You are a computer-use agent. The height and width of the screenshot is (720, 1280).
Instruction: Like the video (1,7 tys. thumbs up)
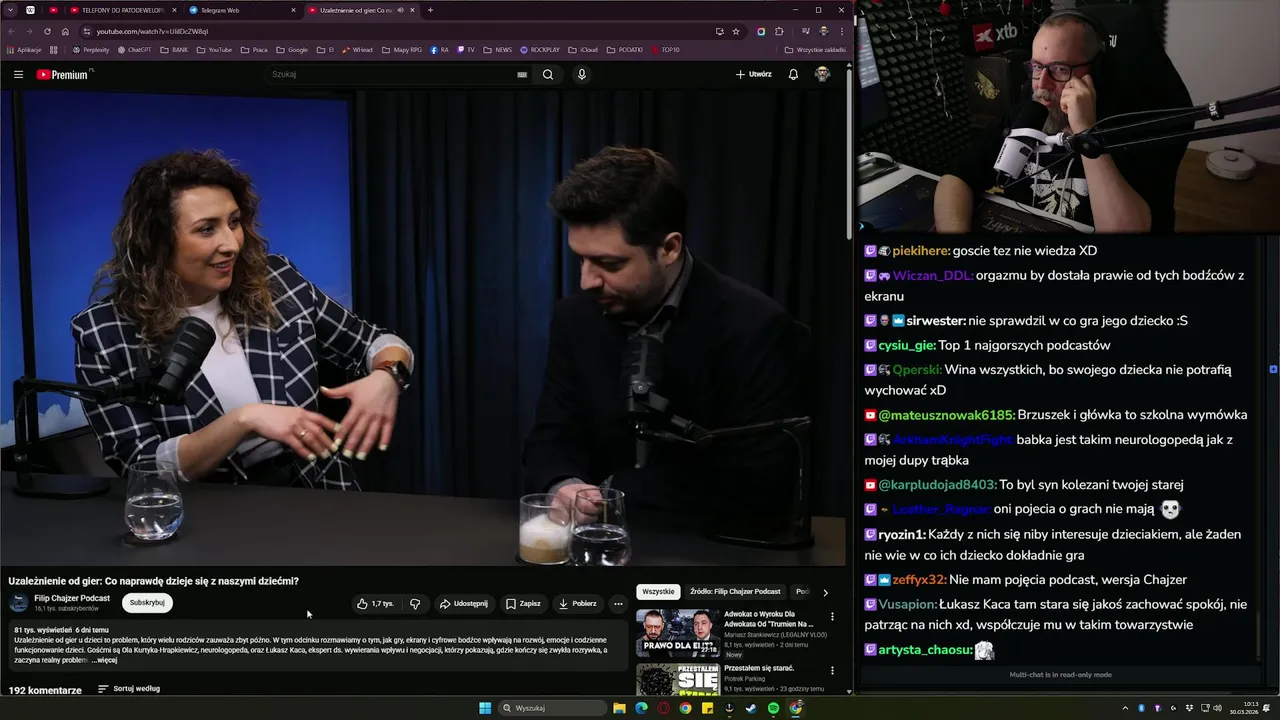pyautogui.click(x=376, y=603)
